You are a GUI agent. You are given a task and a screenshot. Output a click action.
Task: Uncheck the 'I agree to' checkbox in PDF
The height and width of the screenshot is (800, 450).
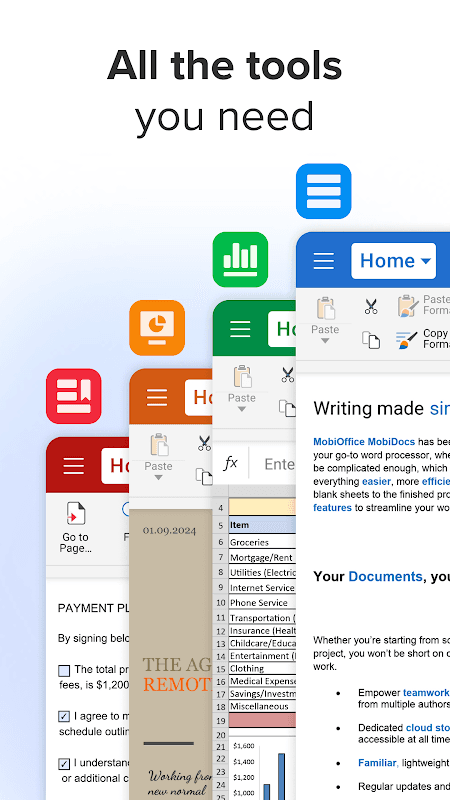point(64,717)
